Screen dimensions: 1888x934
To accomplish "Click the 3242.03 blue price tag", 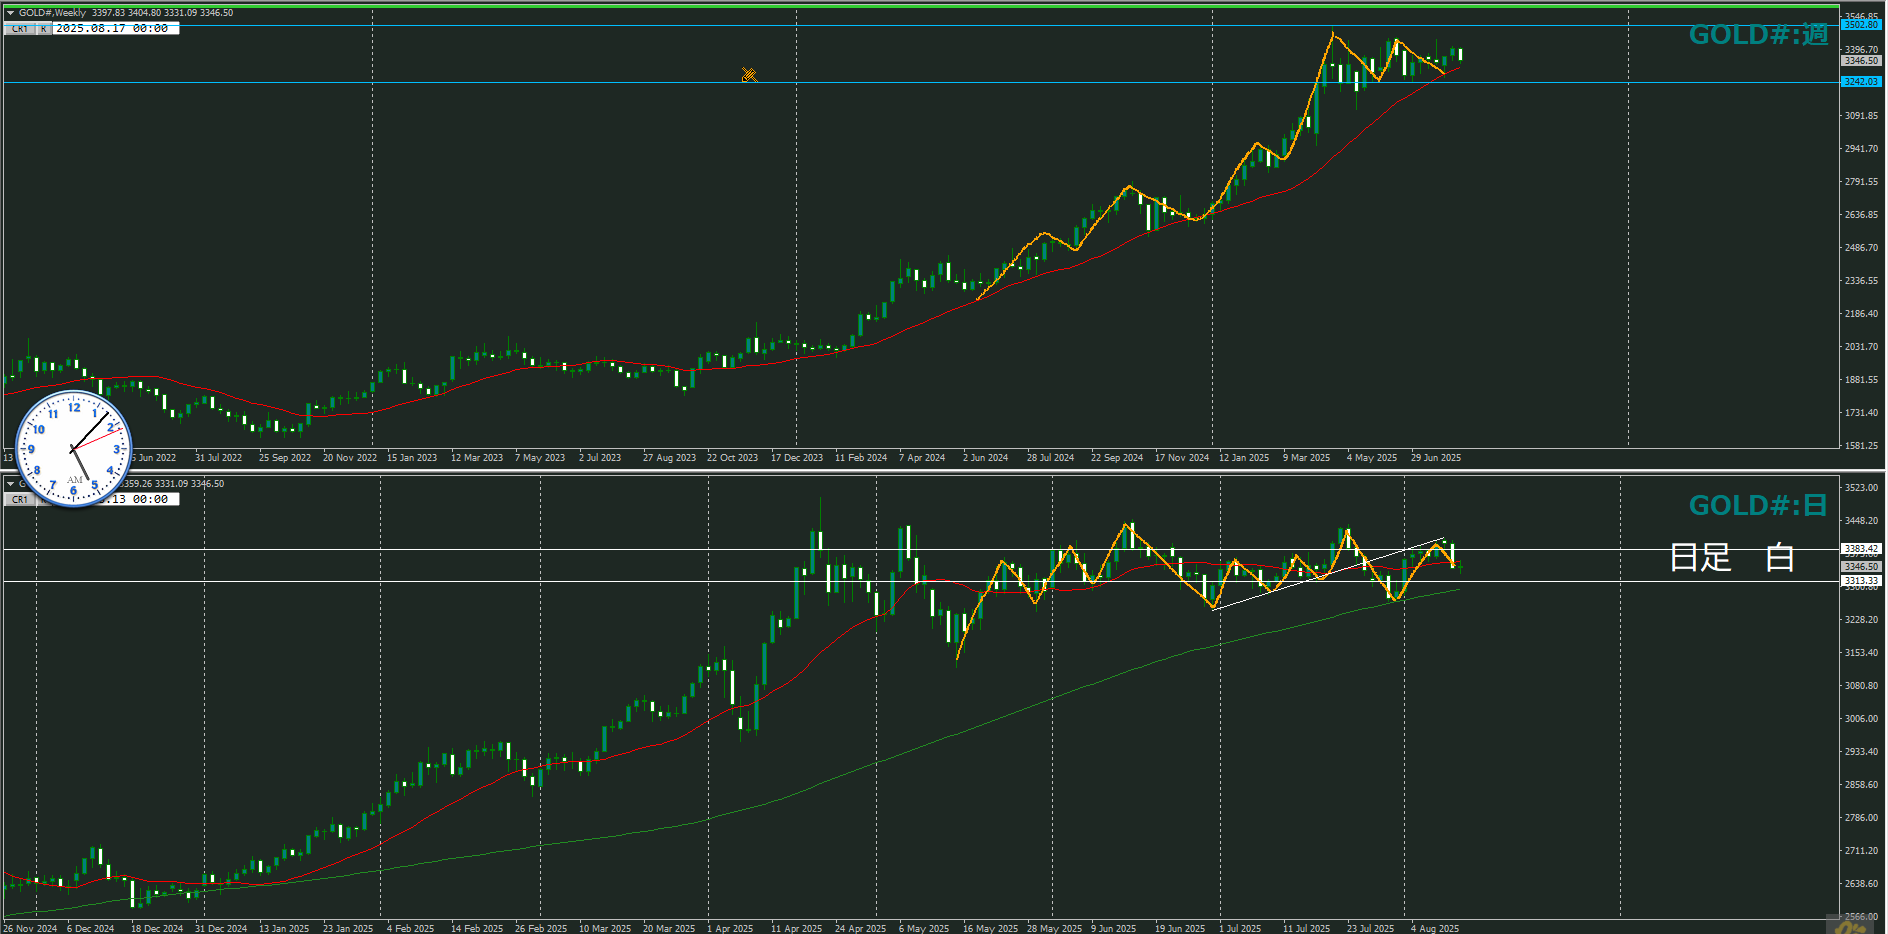I will (x=1861, y=82).
